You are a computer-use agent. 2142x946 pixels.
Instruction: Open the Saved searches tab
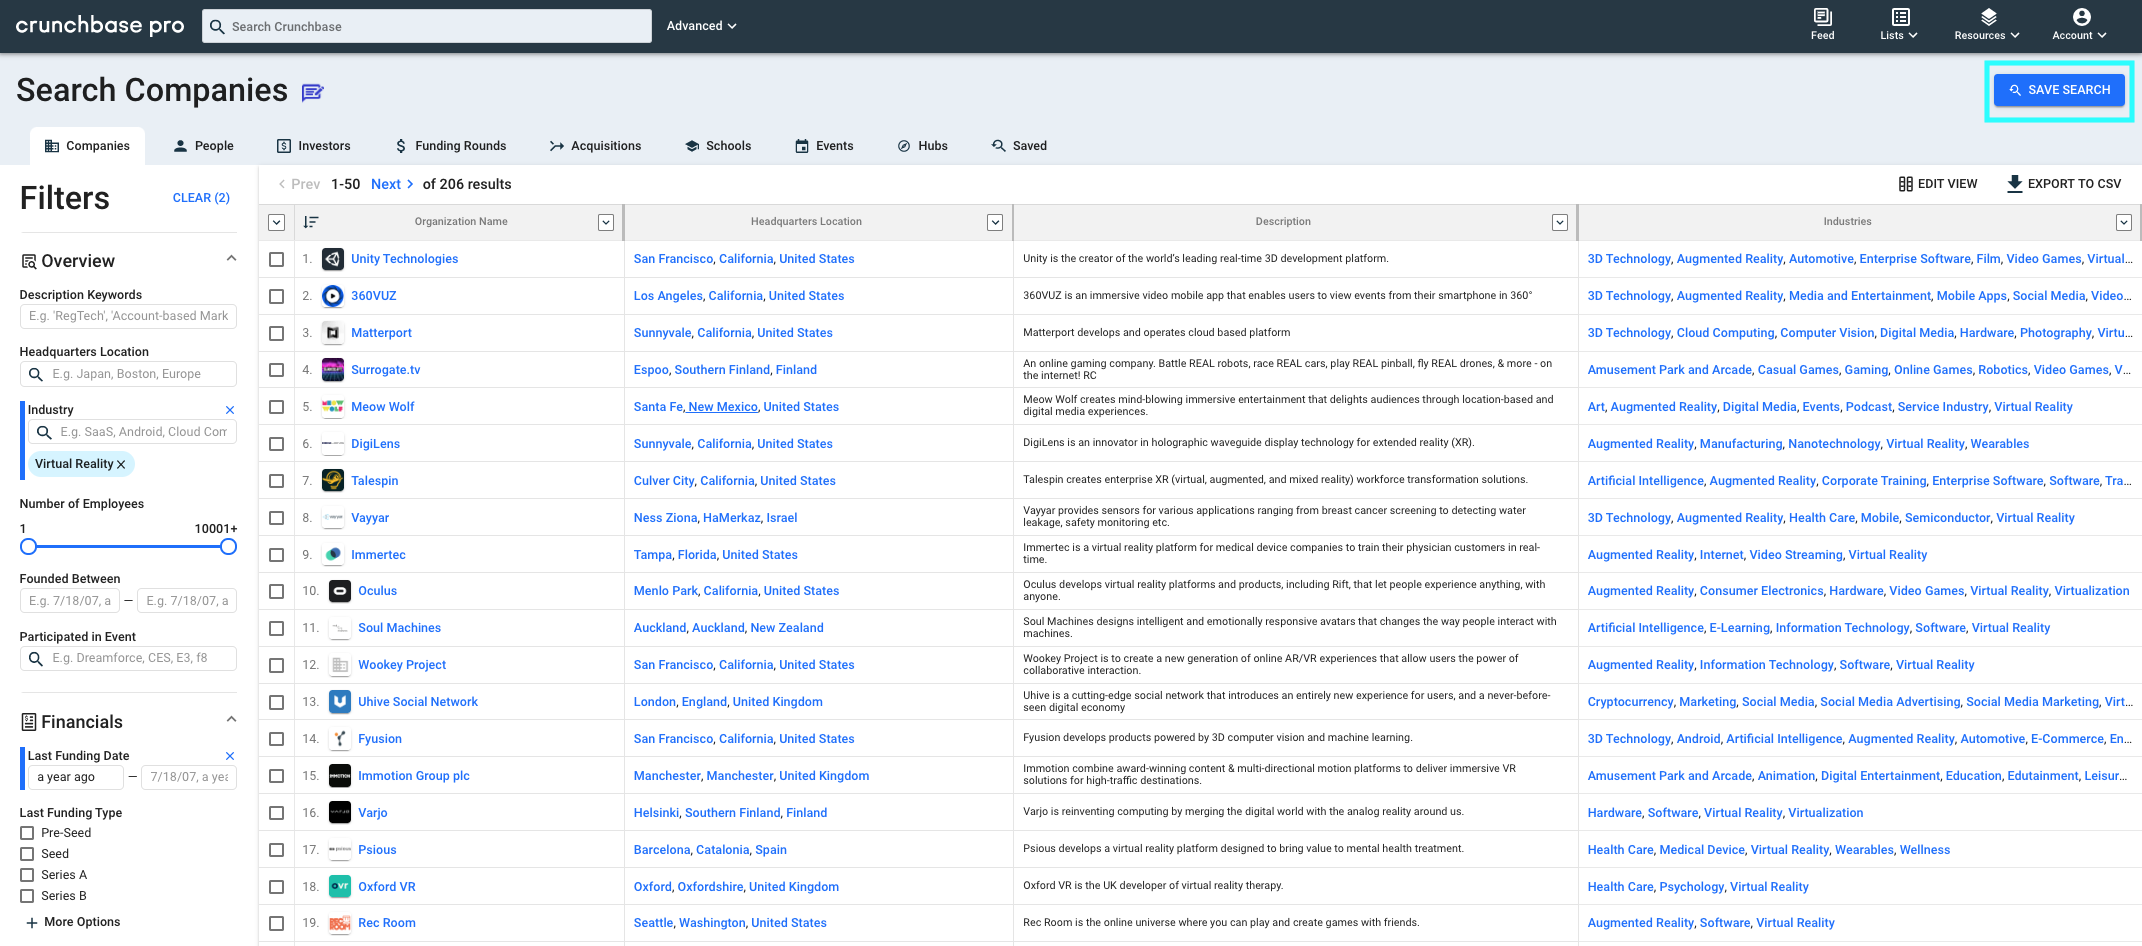(x=1019, y=146)
